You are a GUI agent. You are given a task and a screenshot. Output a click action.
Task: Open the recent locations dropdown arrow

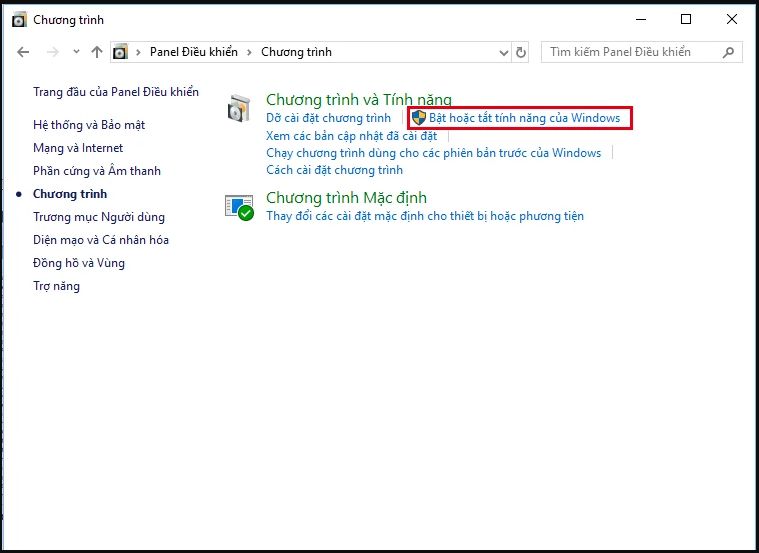coord(76,51)
